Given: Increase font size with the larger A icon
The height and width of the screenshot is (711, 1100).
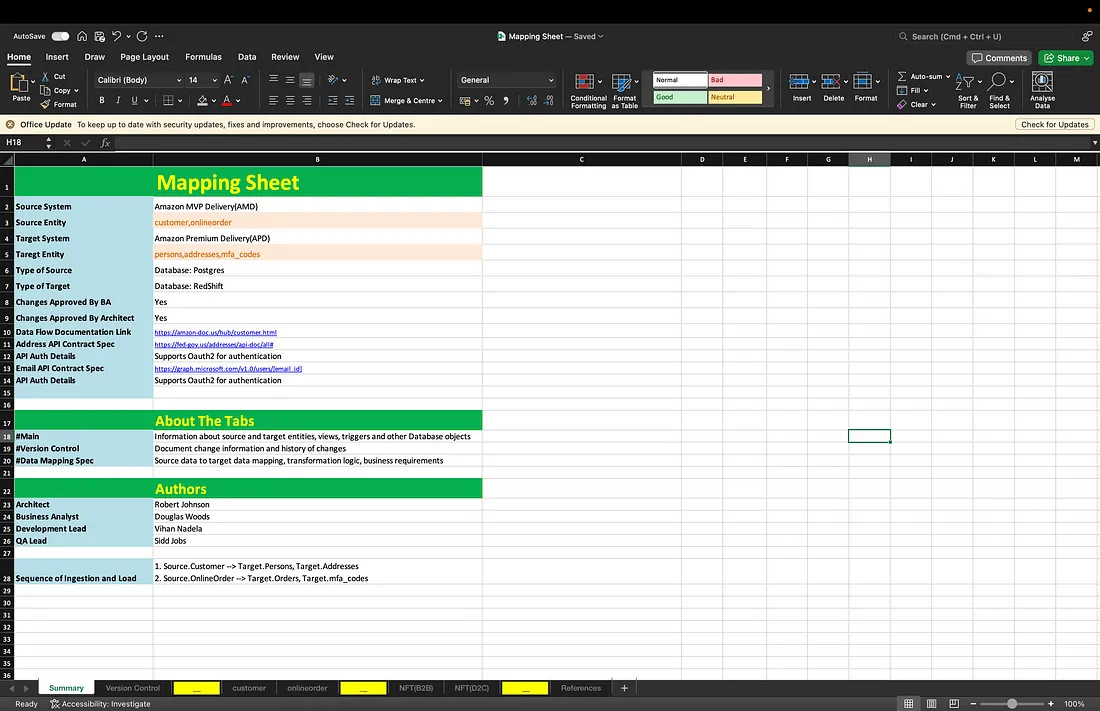Looking at the screenshot, I should (228, 80).
